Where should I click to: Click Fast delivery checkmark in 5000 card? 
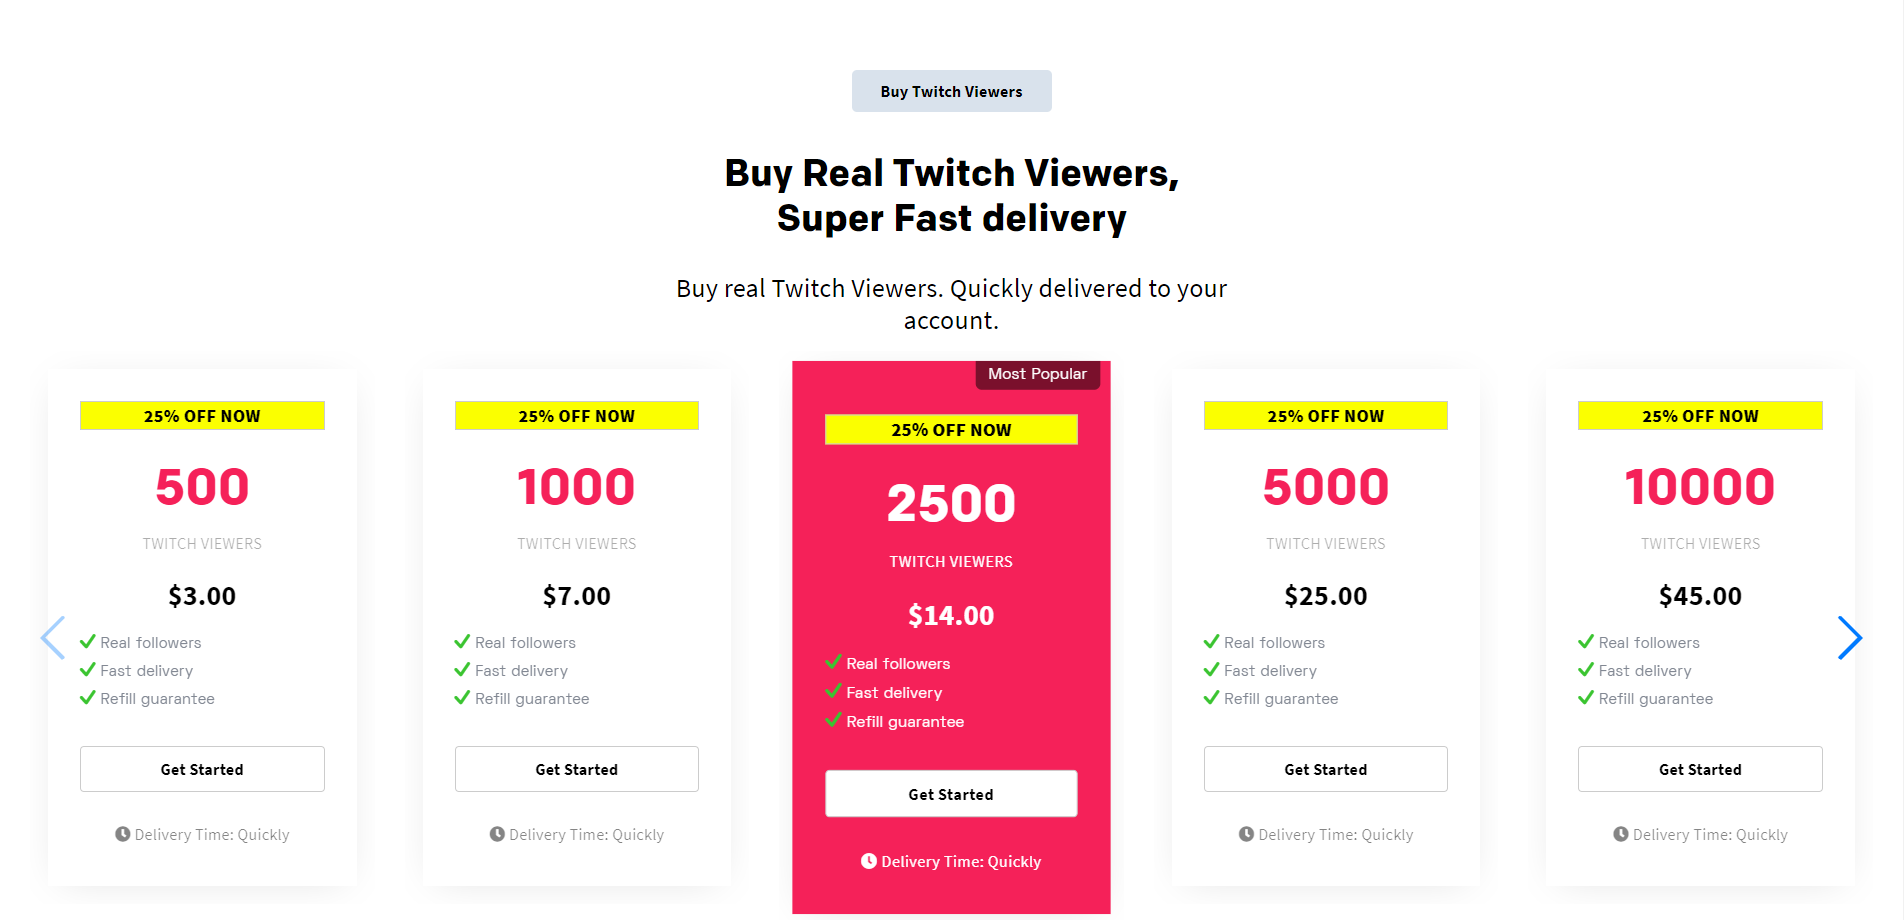pyautogui.click(x=1211, y=670)
